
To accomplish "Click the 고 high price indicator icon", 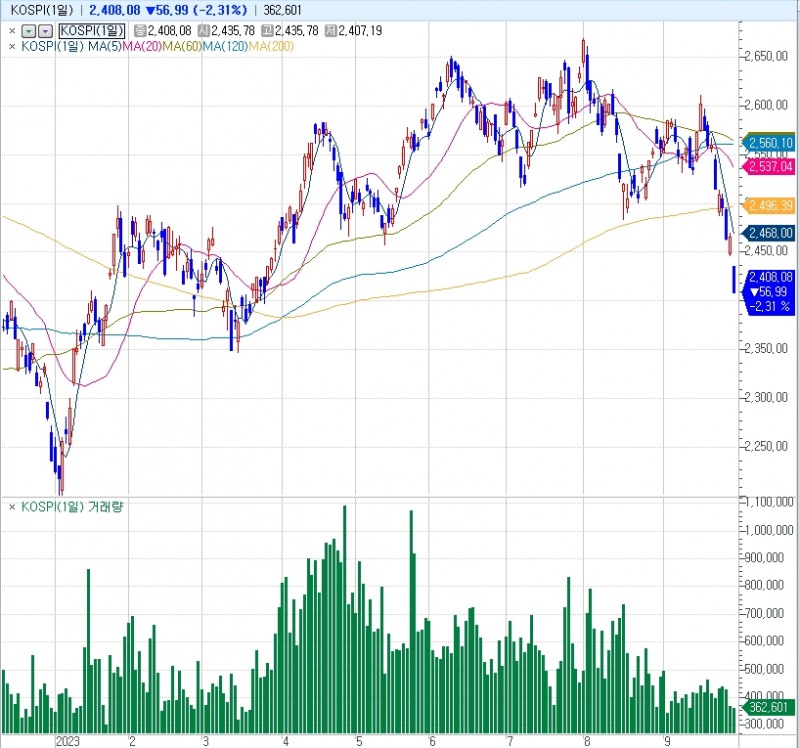I will click(267, 31).
